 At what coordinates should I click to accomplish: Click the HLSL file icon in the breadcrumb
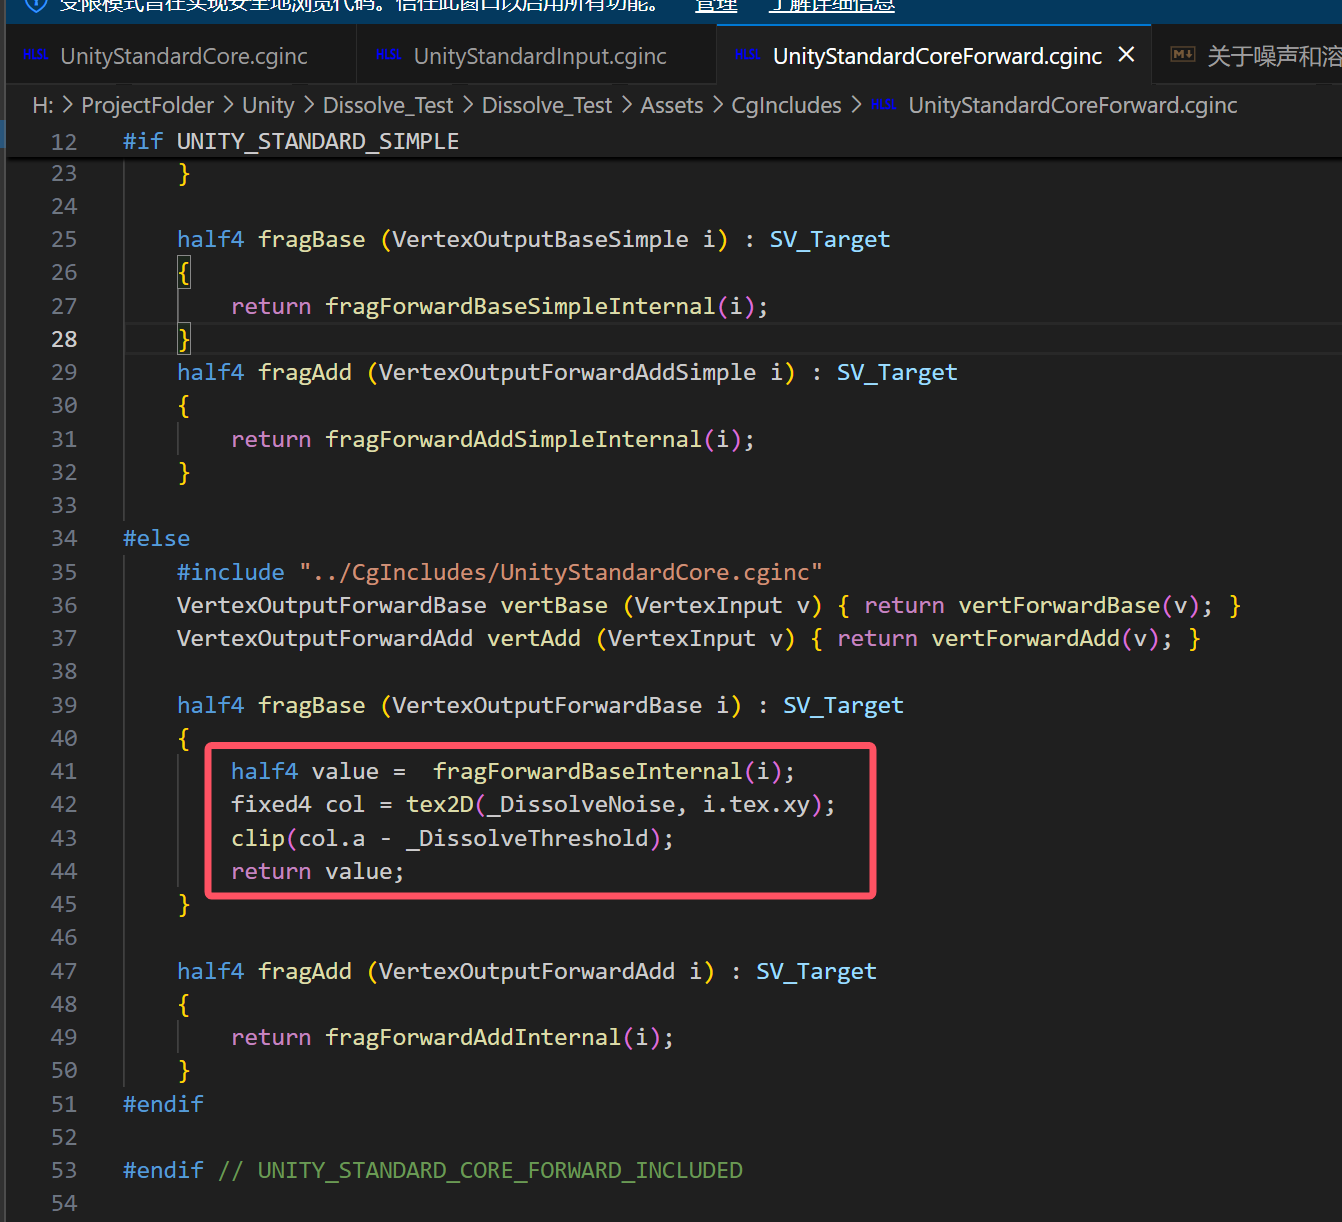pyautogui.click(x=883, y=105)
